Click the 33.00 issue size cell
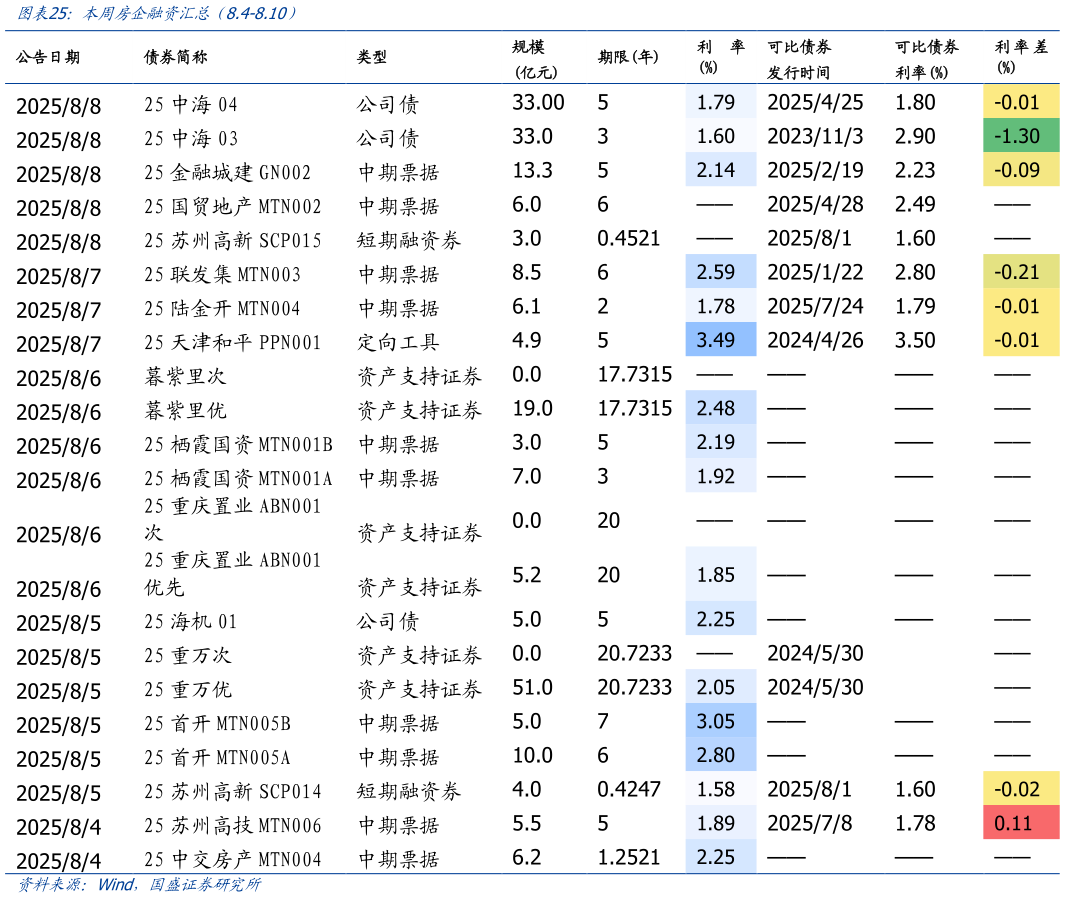Image resolution: width=1065 pixels, height=898 pixels. coord(538,103)
